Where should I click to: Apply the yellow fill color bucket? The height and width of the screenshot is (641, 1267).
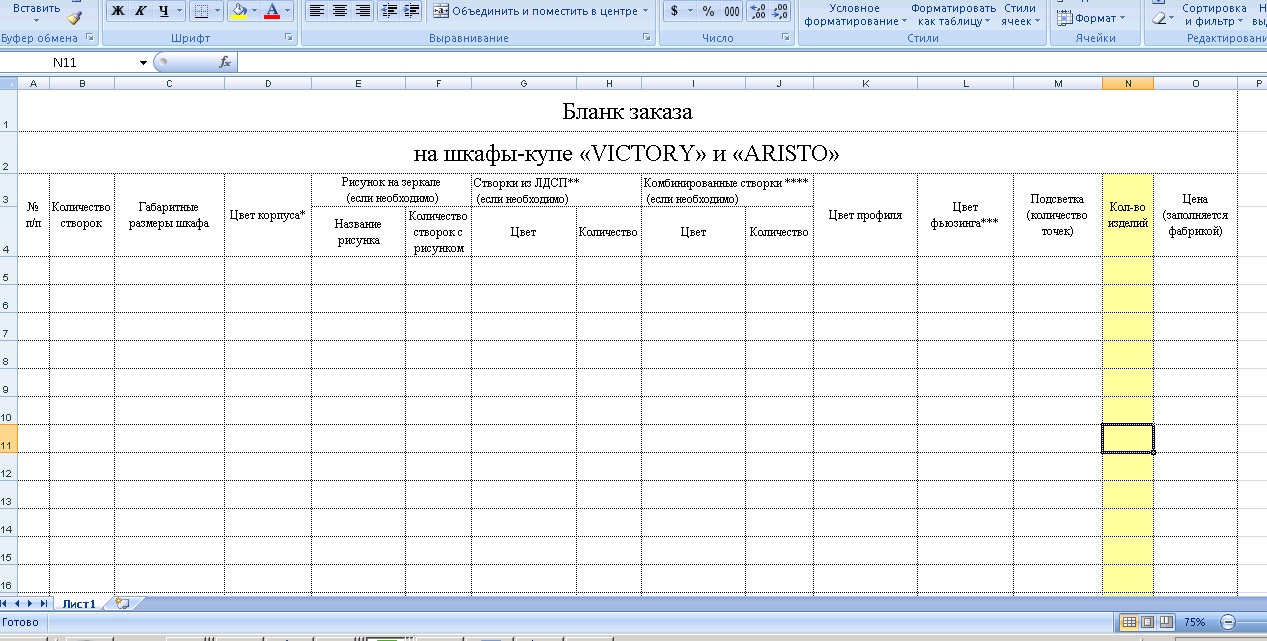[239, 11]
